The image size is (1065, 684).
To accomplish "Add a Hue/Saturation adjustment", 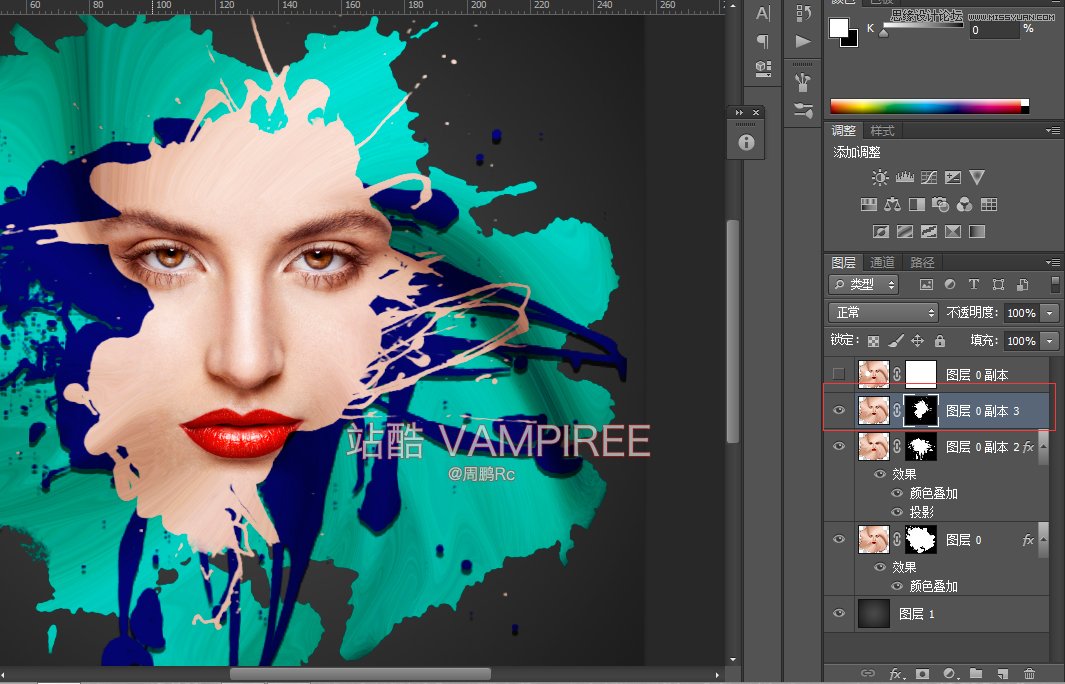I will point(869,204).
